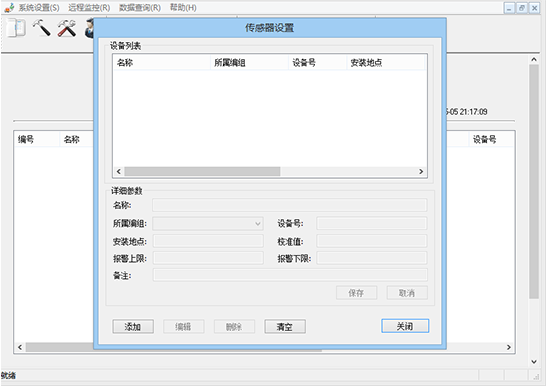Click the disabled 删除 button
The height and width of the screenshot is (388, 546).
234,327
